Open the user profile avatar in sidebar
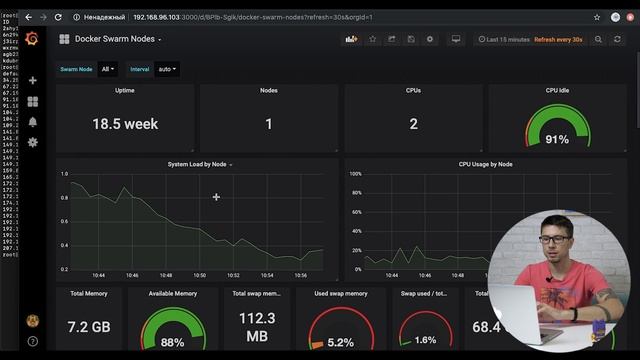 pyautogui.click(x=33, y=321)
